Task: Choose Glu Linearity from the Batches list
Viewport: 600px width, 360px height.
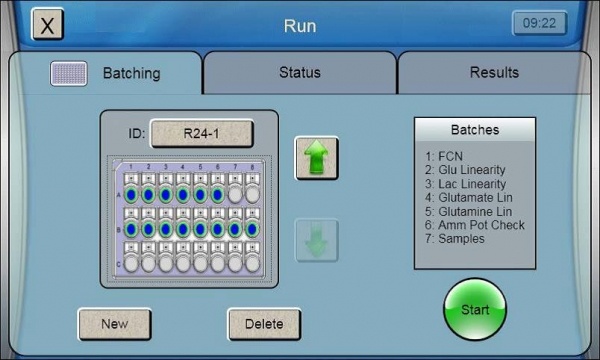Action: click(x=465, y=170)
